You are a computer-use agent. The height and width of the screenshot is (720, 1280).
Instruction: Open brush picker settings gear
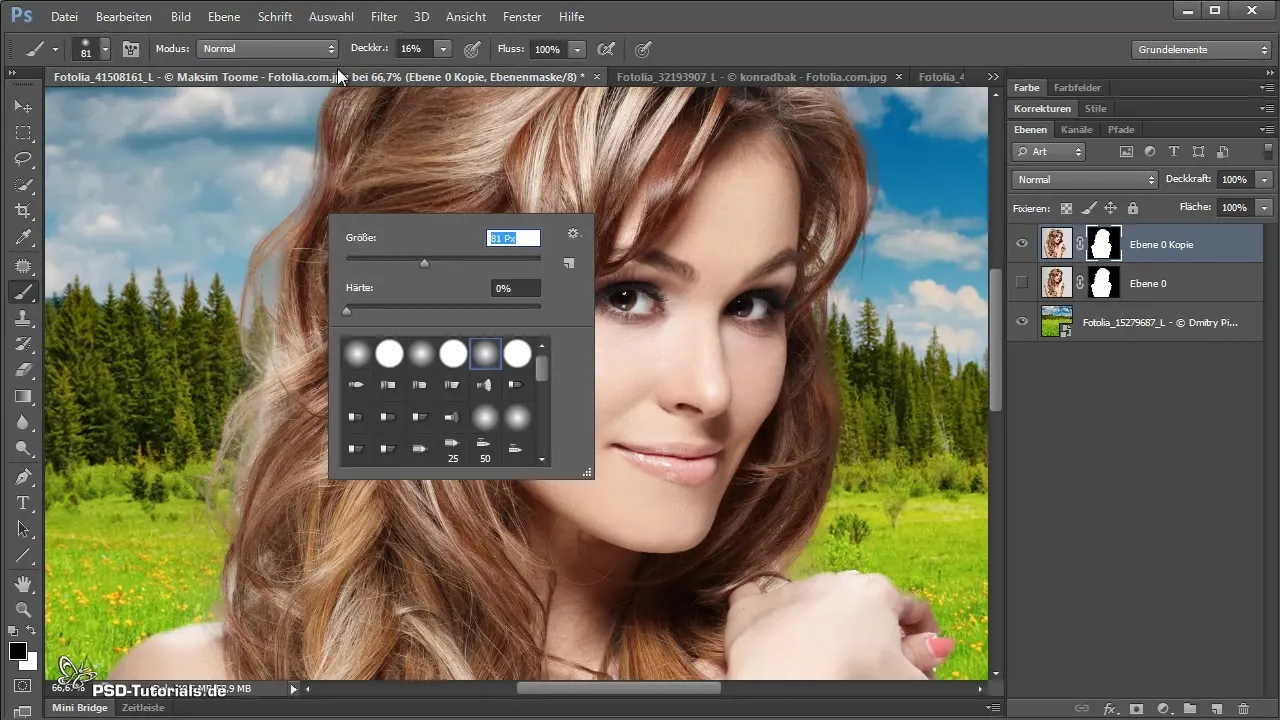click(x=573, y=233)
